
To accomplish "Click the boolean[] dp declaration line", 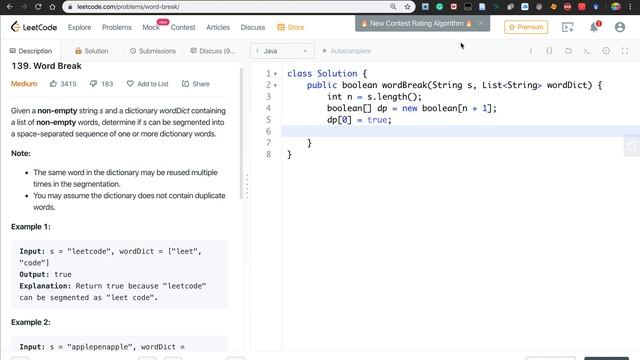I will (411, 108).
